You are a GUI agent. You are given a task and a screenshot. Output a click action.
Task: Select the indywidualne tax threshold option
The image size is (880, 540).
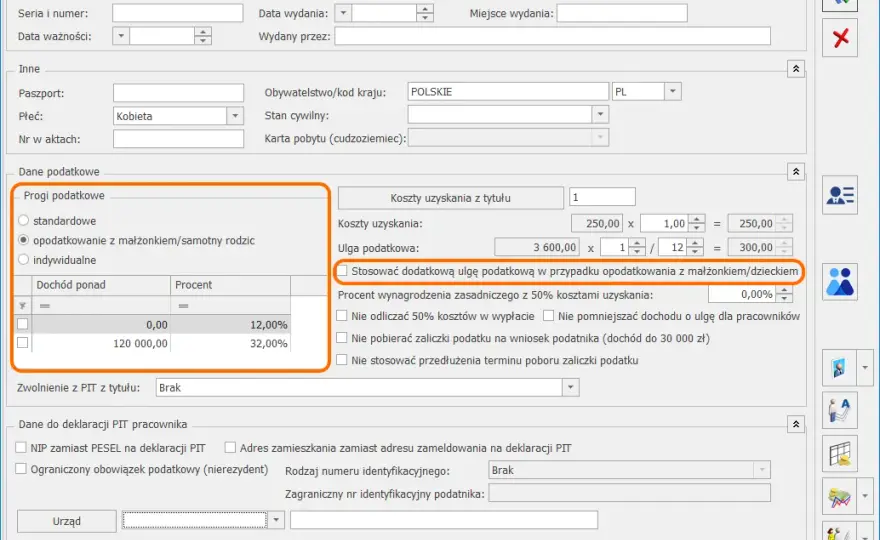[24, 260]
